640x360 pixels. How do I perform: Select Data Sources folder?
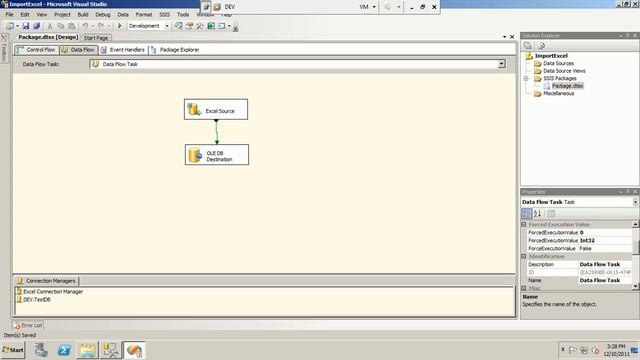point(558,63)
